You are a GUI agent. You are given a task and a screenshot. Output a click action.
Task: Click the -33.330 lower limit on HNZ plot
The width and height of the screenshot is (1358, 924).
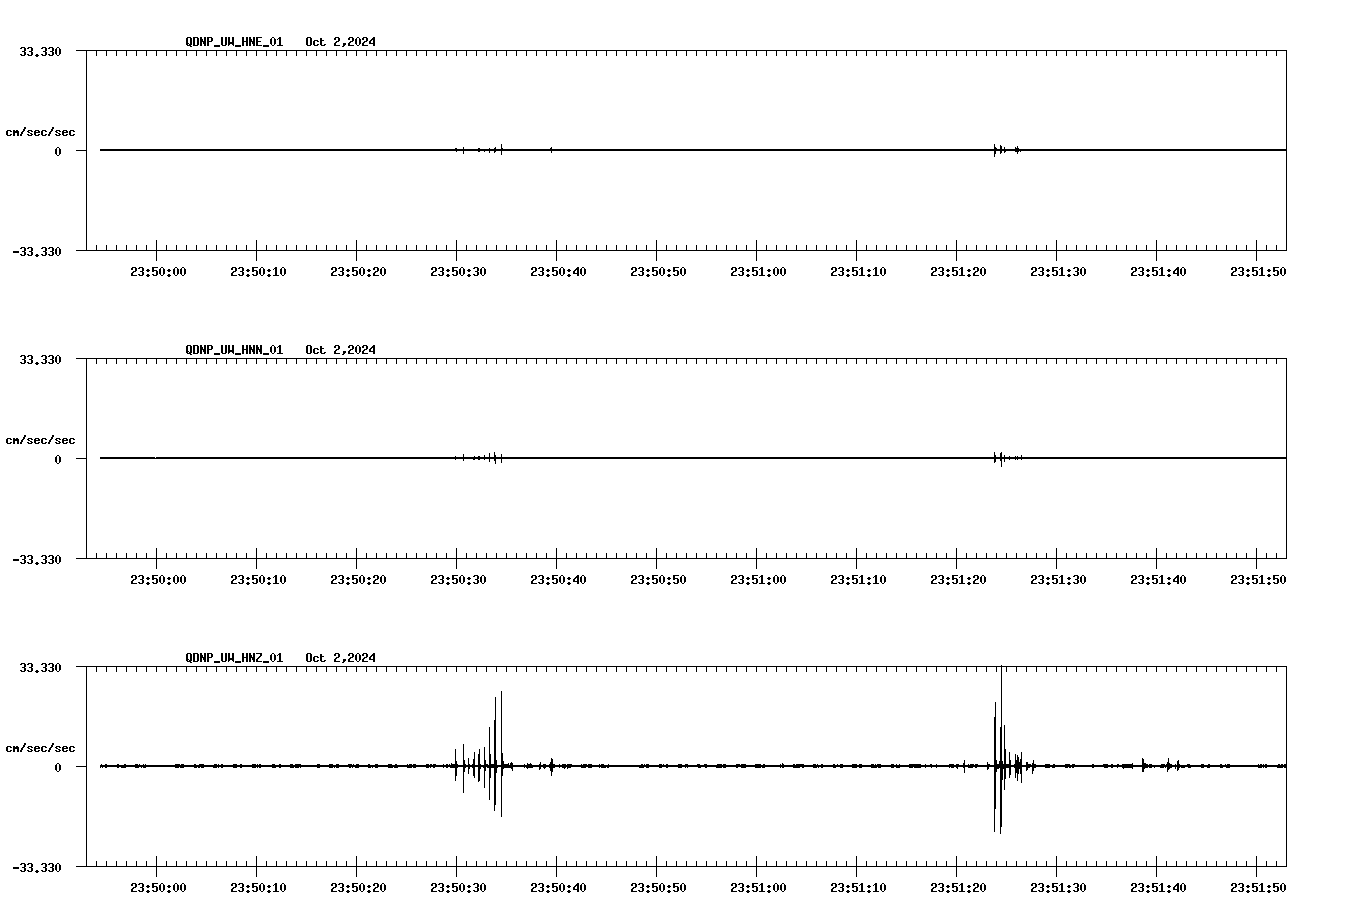37,867
